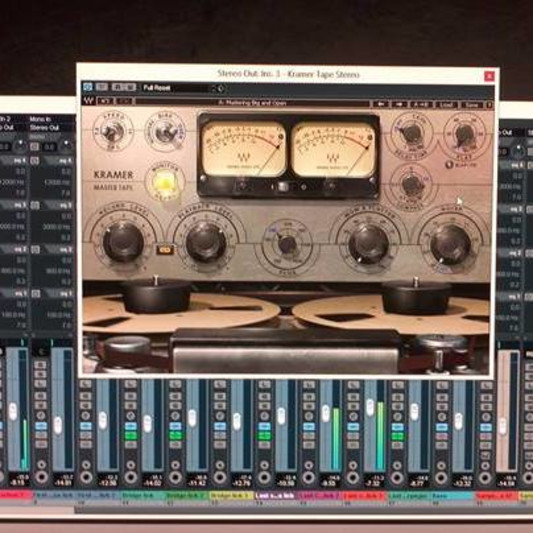533x533 pixels.
Task: Go to next Waves preset arrow
Action: [x=399, y=104]
